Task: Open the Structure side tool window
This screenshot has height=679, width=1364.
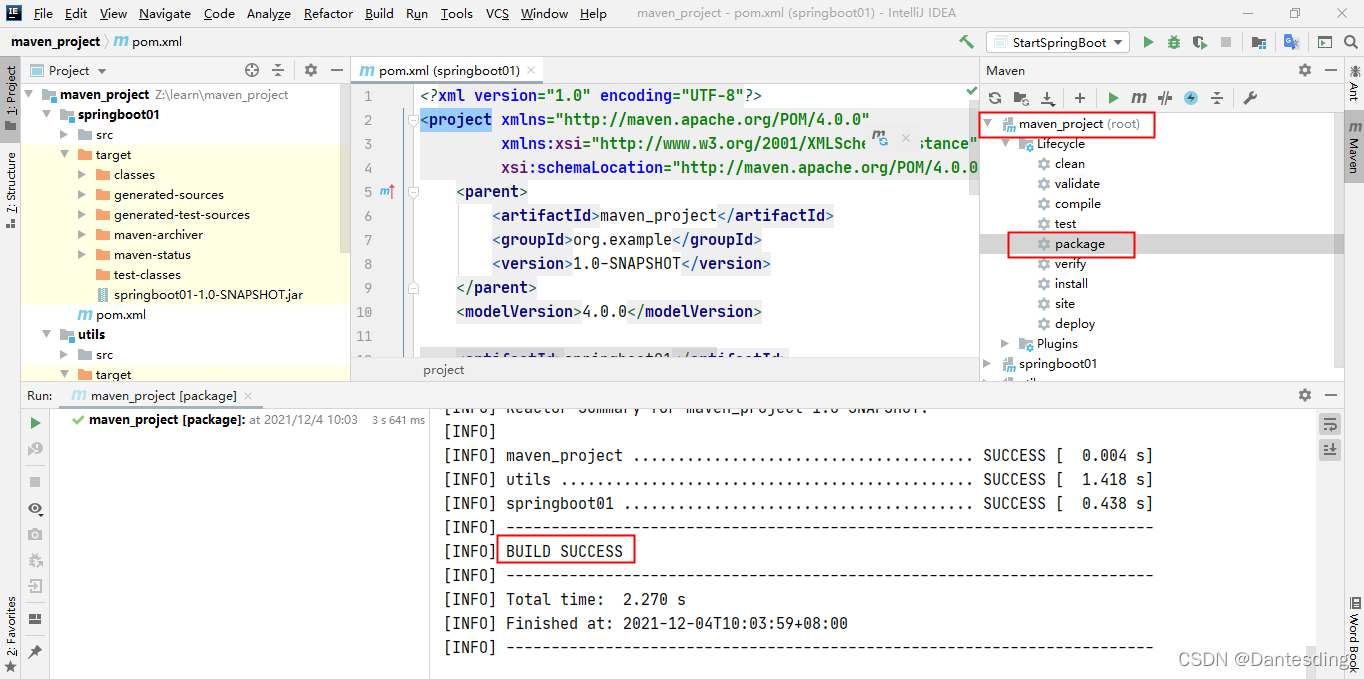Action: [10, 190]
